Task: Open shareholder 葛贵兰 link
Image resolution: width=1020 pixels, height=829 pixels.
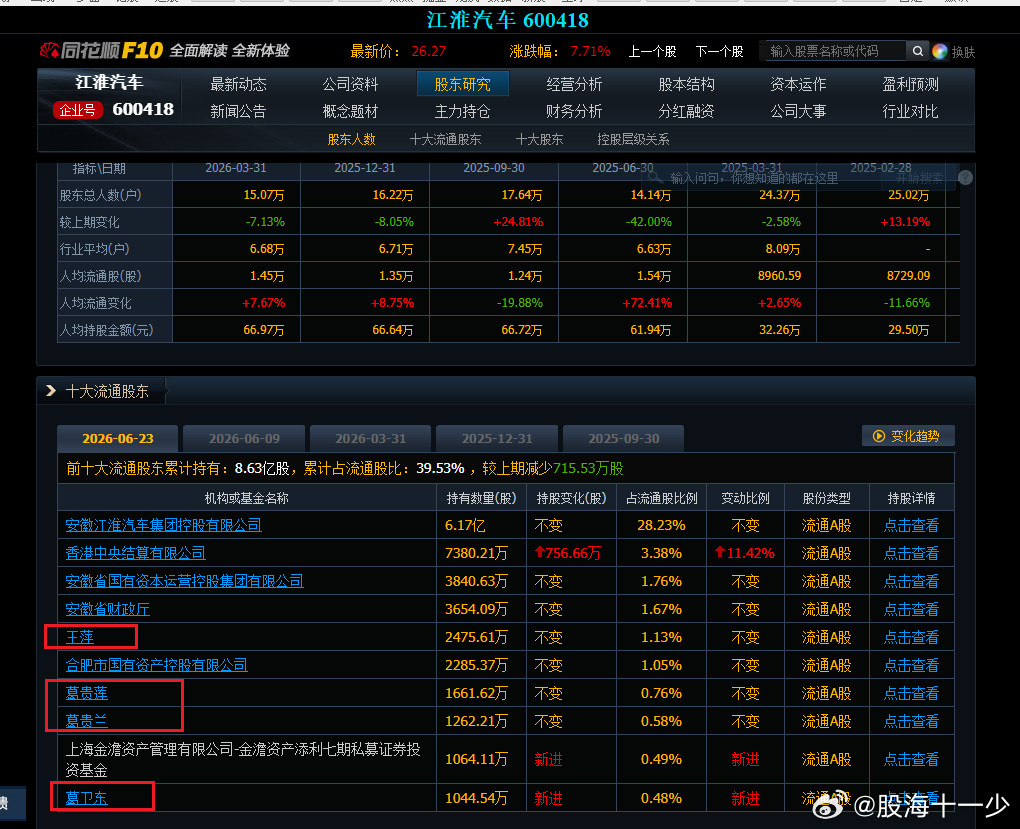Action: tap(87, 721)
